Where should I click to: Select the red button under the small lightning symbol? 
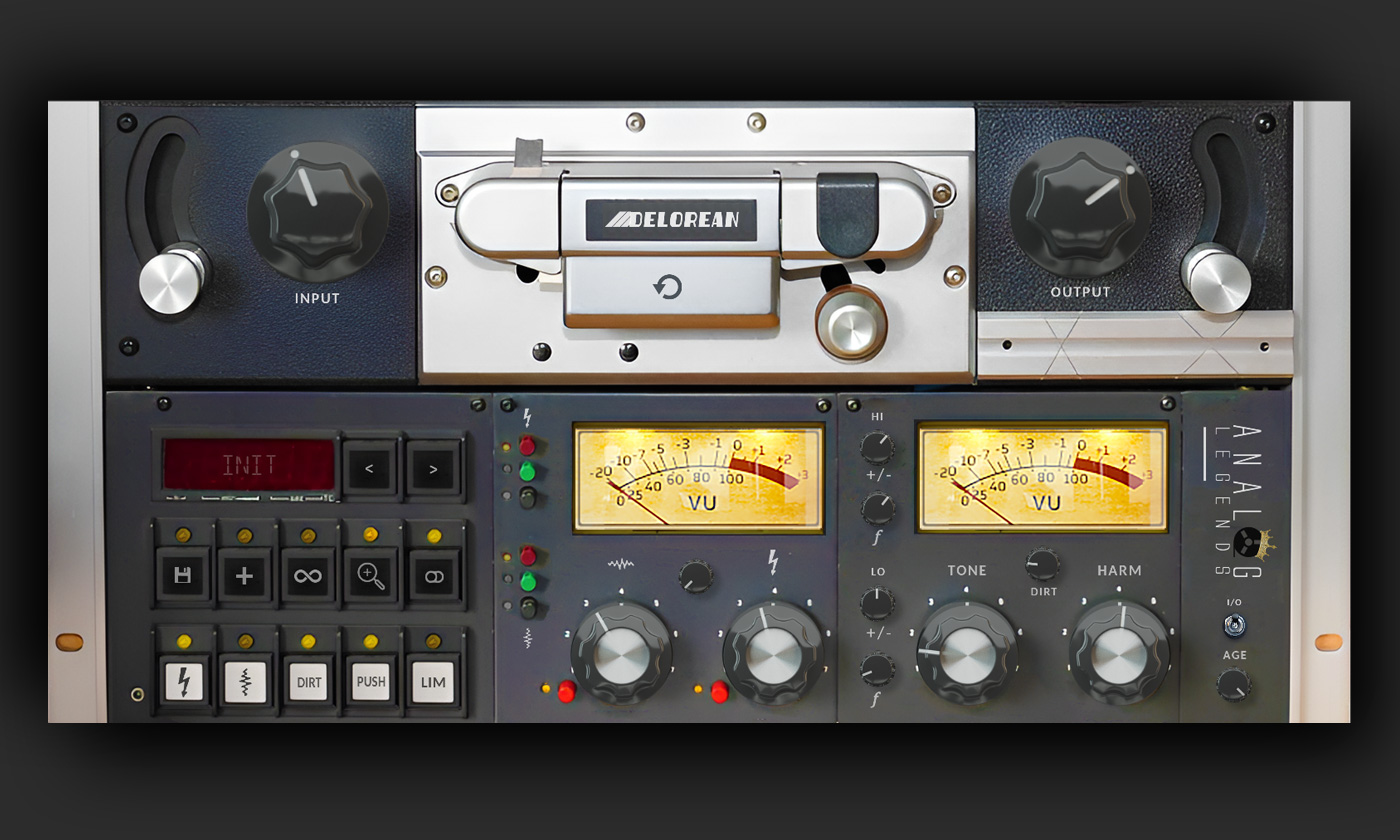pyautogui.click(x=528, y=446)
